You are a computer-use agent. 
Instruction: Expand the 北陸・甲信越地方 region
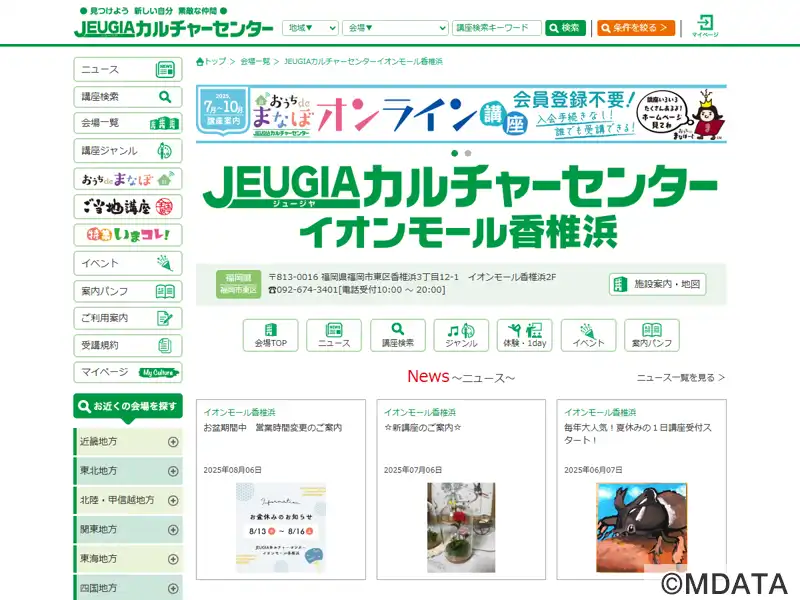click(x=128, y=501)
